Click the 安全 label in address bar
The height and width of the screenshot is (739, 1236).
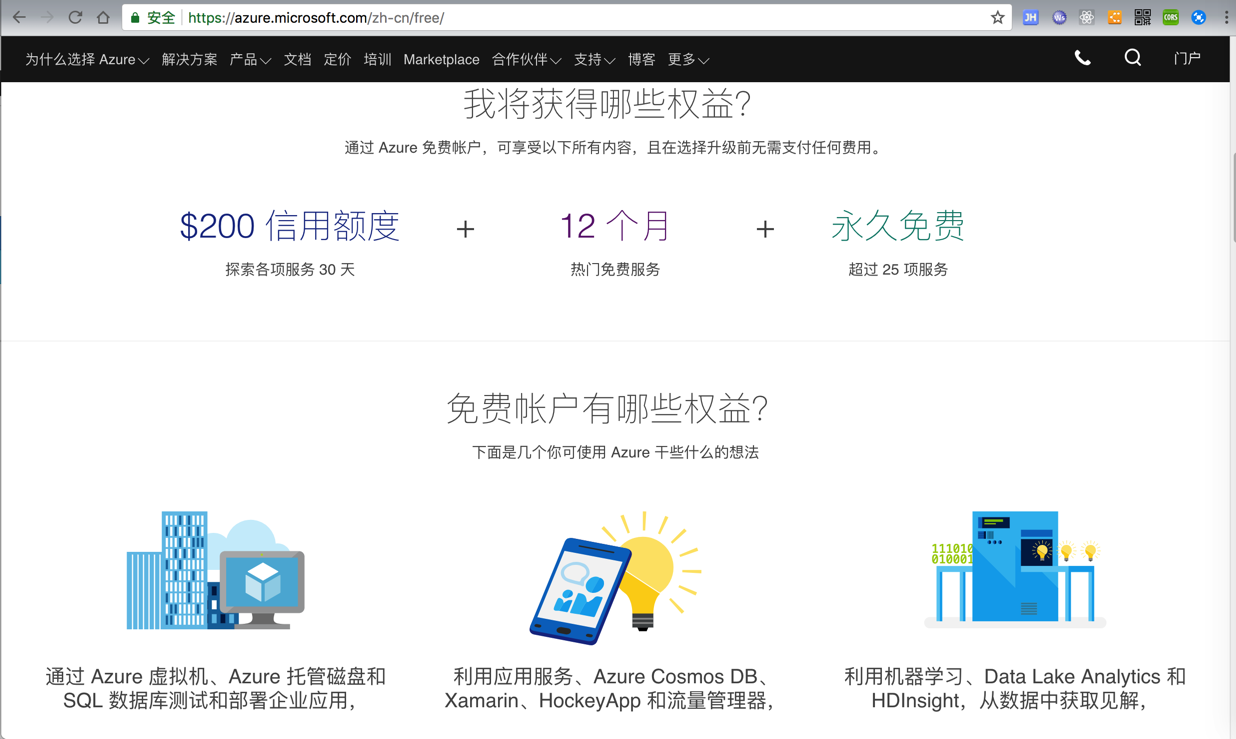[160, 18]
